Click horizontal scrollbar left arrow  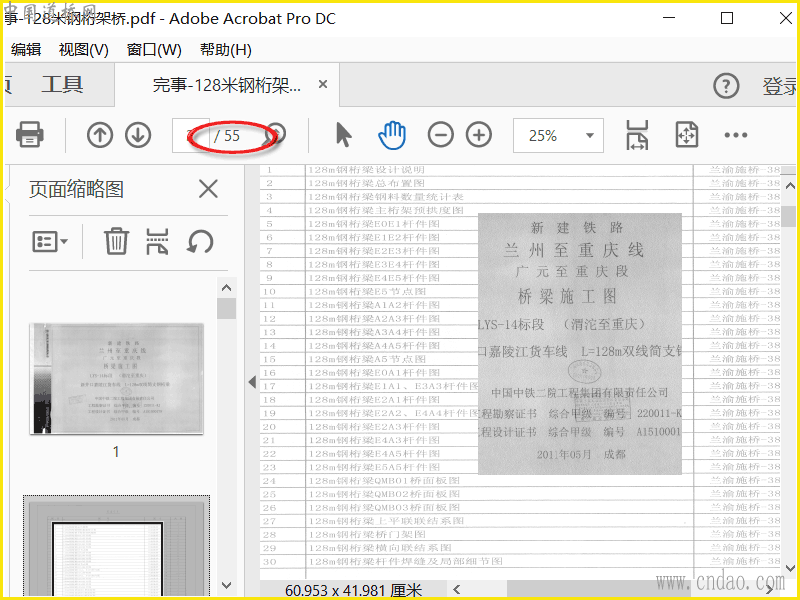[x=457, y=590]
